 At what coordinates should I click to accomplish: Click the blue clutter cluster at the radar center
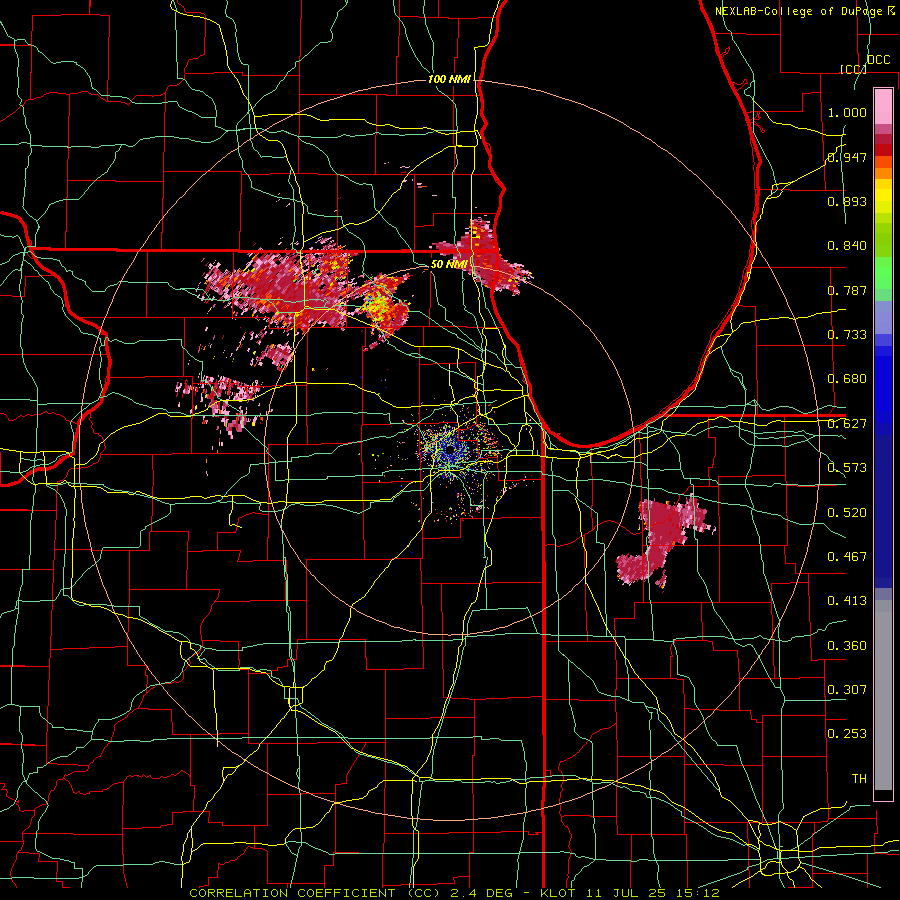(x=449, y=451)
